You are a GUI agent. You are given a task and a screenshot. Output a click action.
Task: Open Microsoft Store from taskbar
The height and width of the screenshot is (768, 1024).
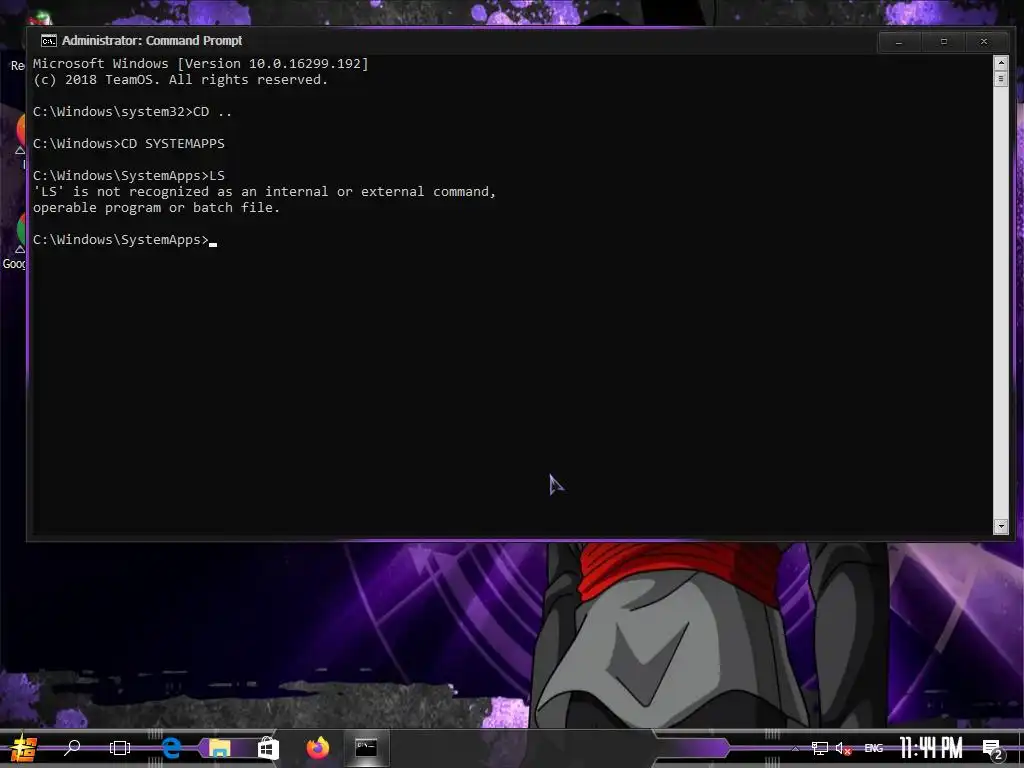point(268,748)
